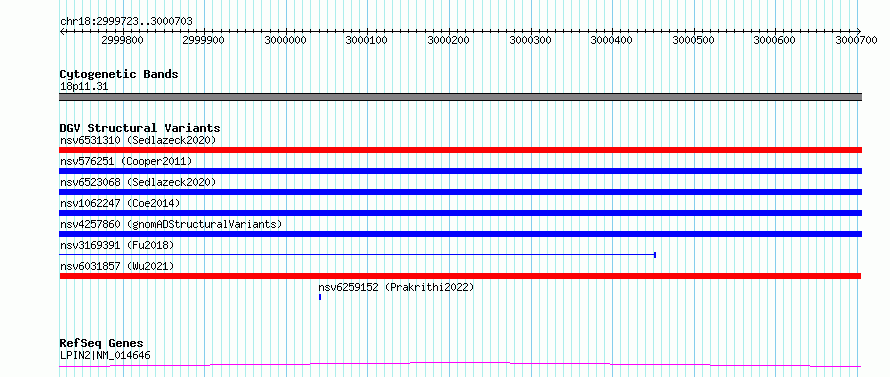Open the Cytogenetic Bands track title
This screenshot has height=377, width=890.
119,74
